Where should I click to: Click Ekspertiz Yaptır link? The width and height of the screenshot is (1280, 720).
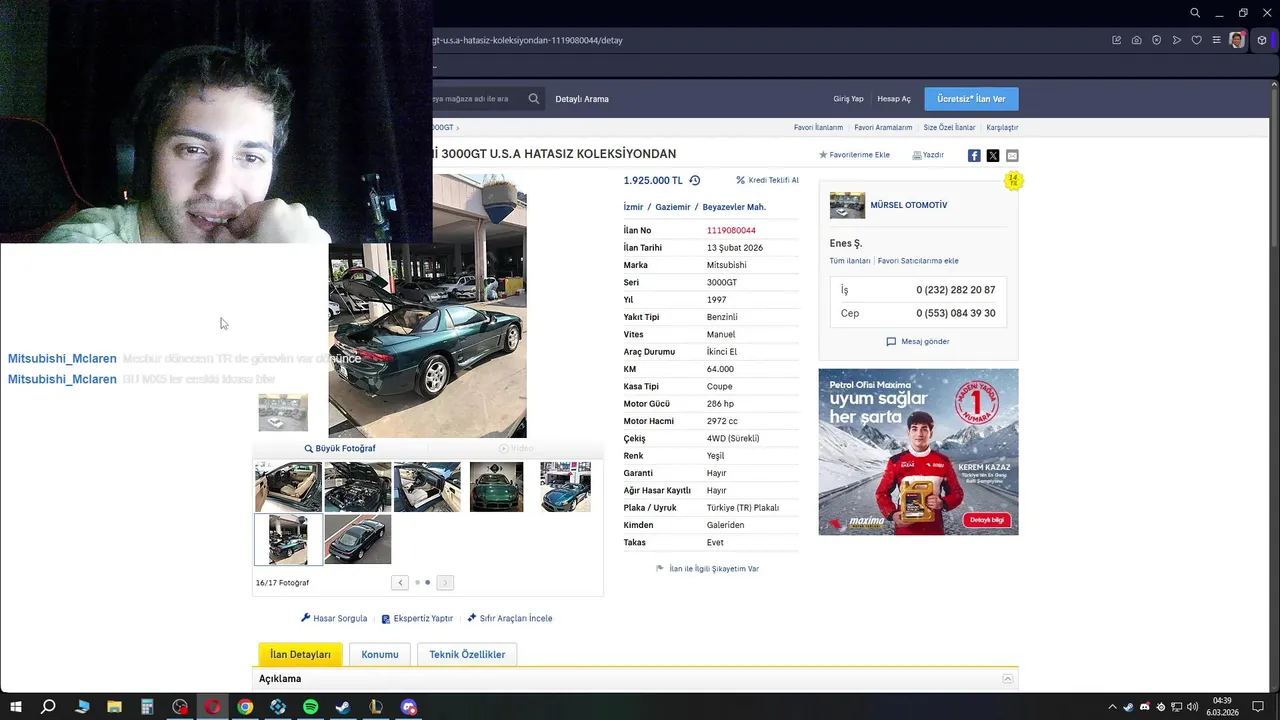point(417,618)
